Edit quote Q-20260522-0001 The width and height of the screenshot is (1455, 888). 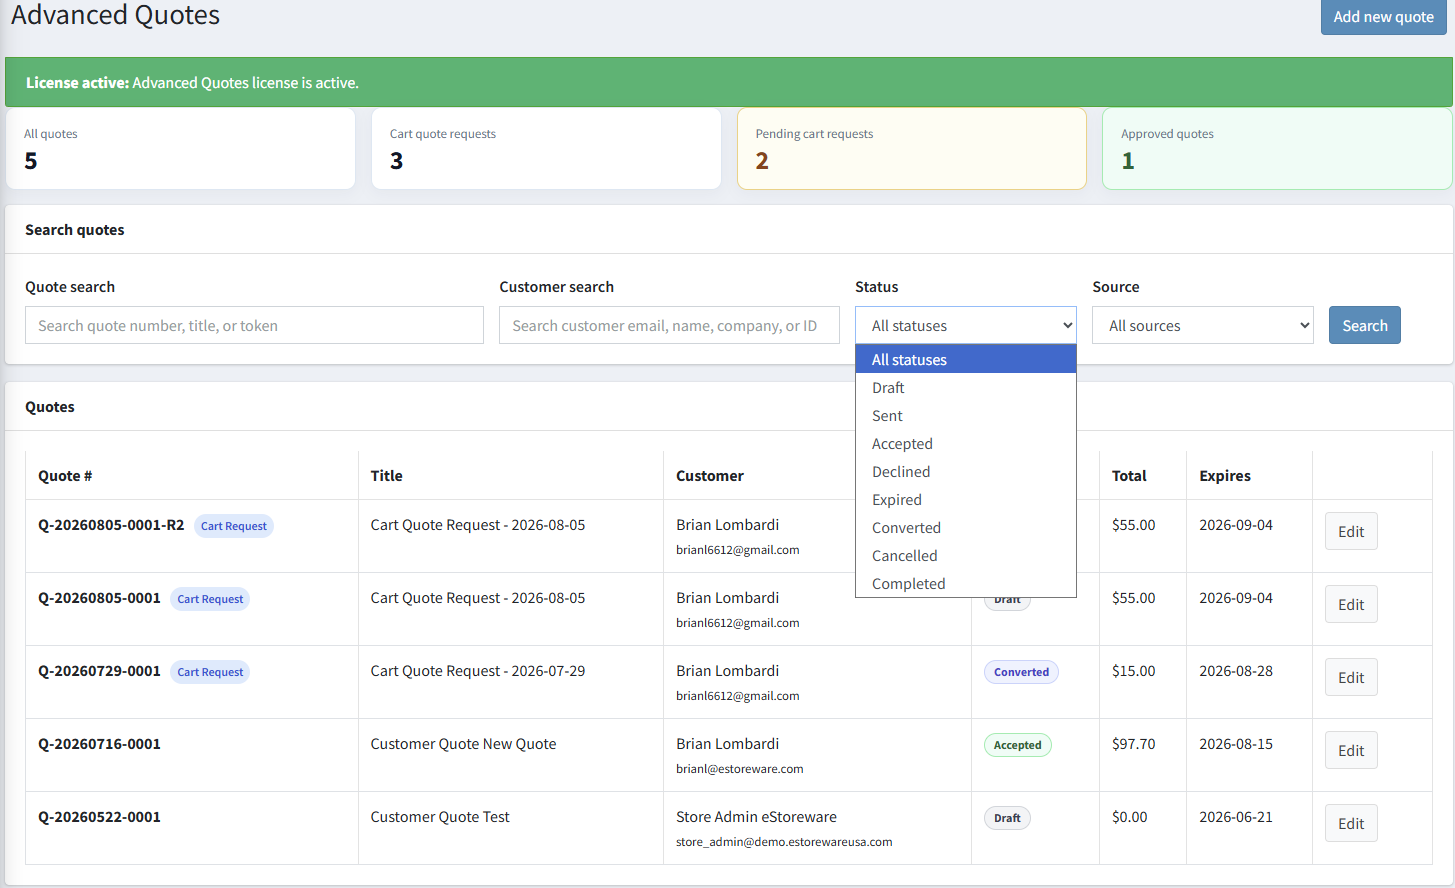click(1351, 823)
